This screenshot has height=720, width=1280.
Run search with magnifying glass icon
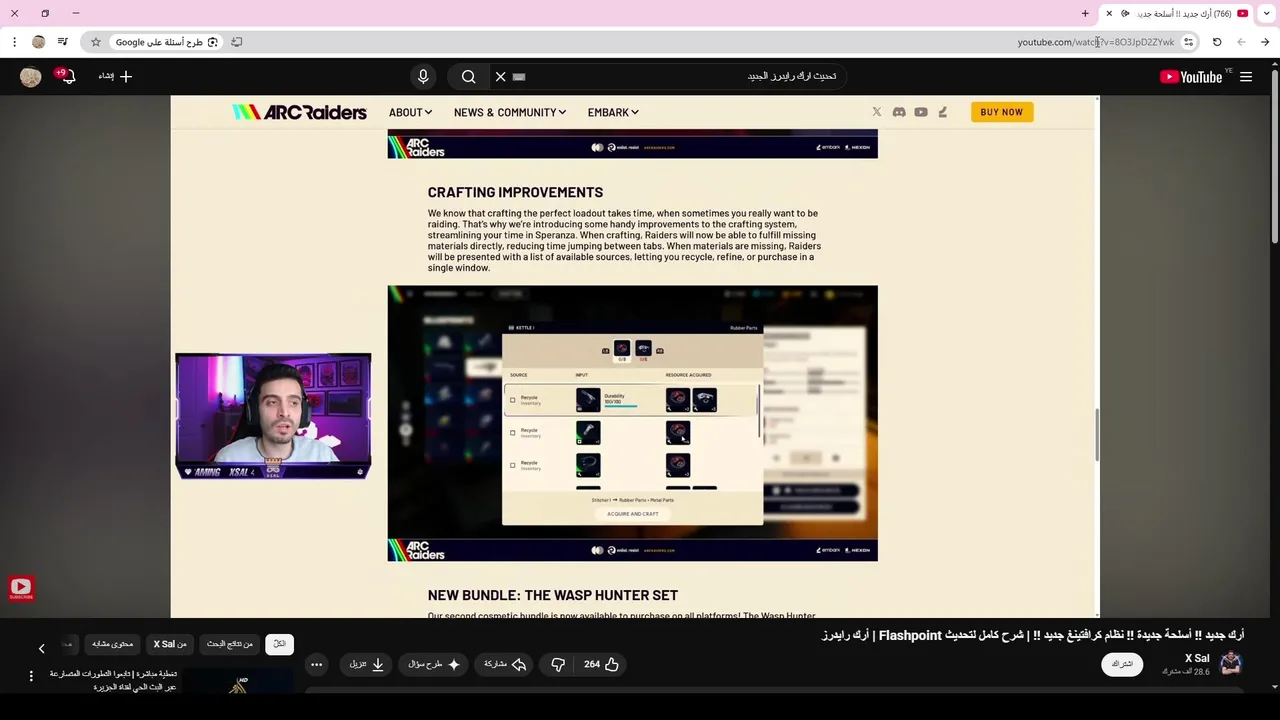[x=468, y=77]
